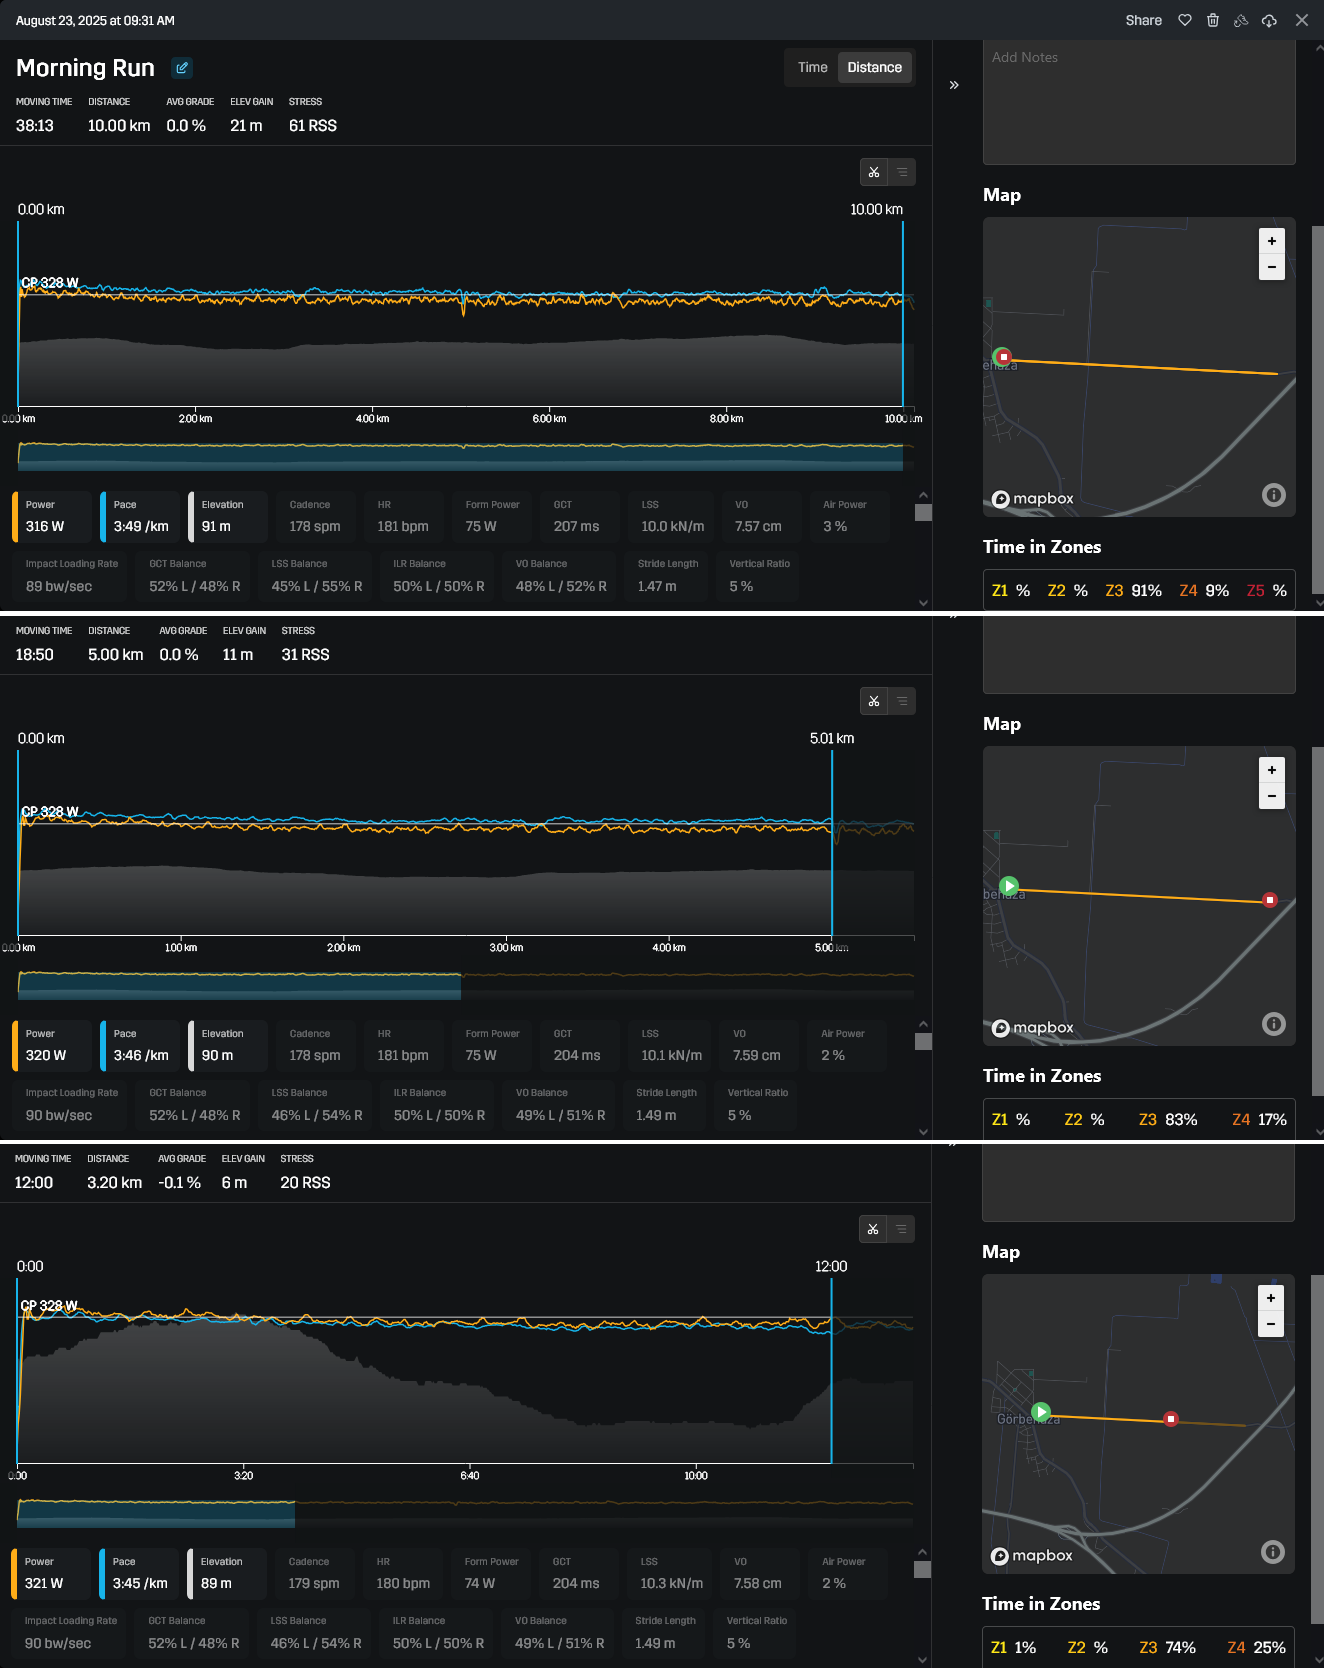Click the scissors crop icon above the 10.00 km chart

pos(874,172)
